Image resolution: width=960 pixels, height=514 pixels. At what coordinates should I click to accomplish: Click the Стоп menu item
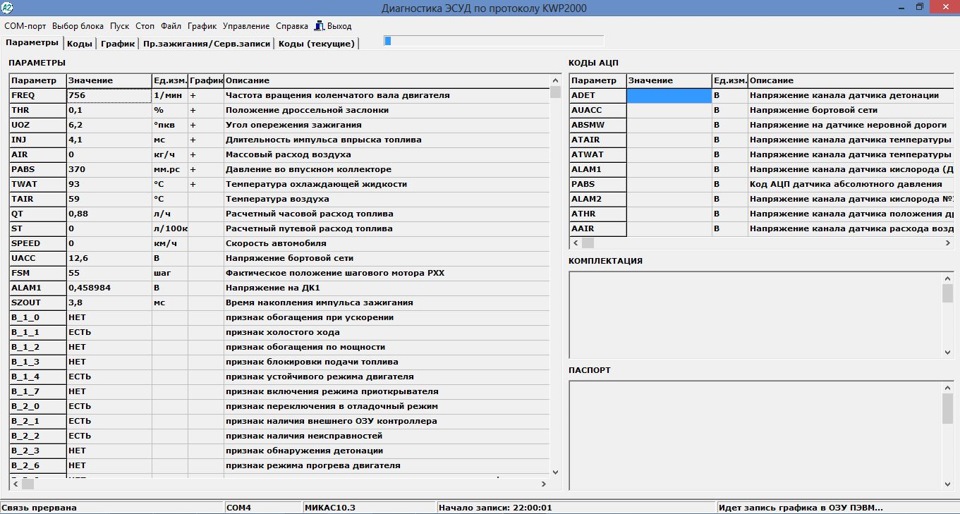pyautogui.click(x=145, y=26)
